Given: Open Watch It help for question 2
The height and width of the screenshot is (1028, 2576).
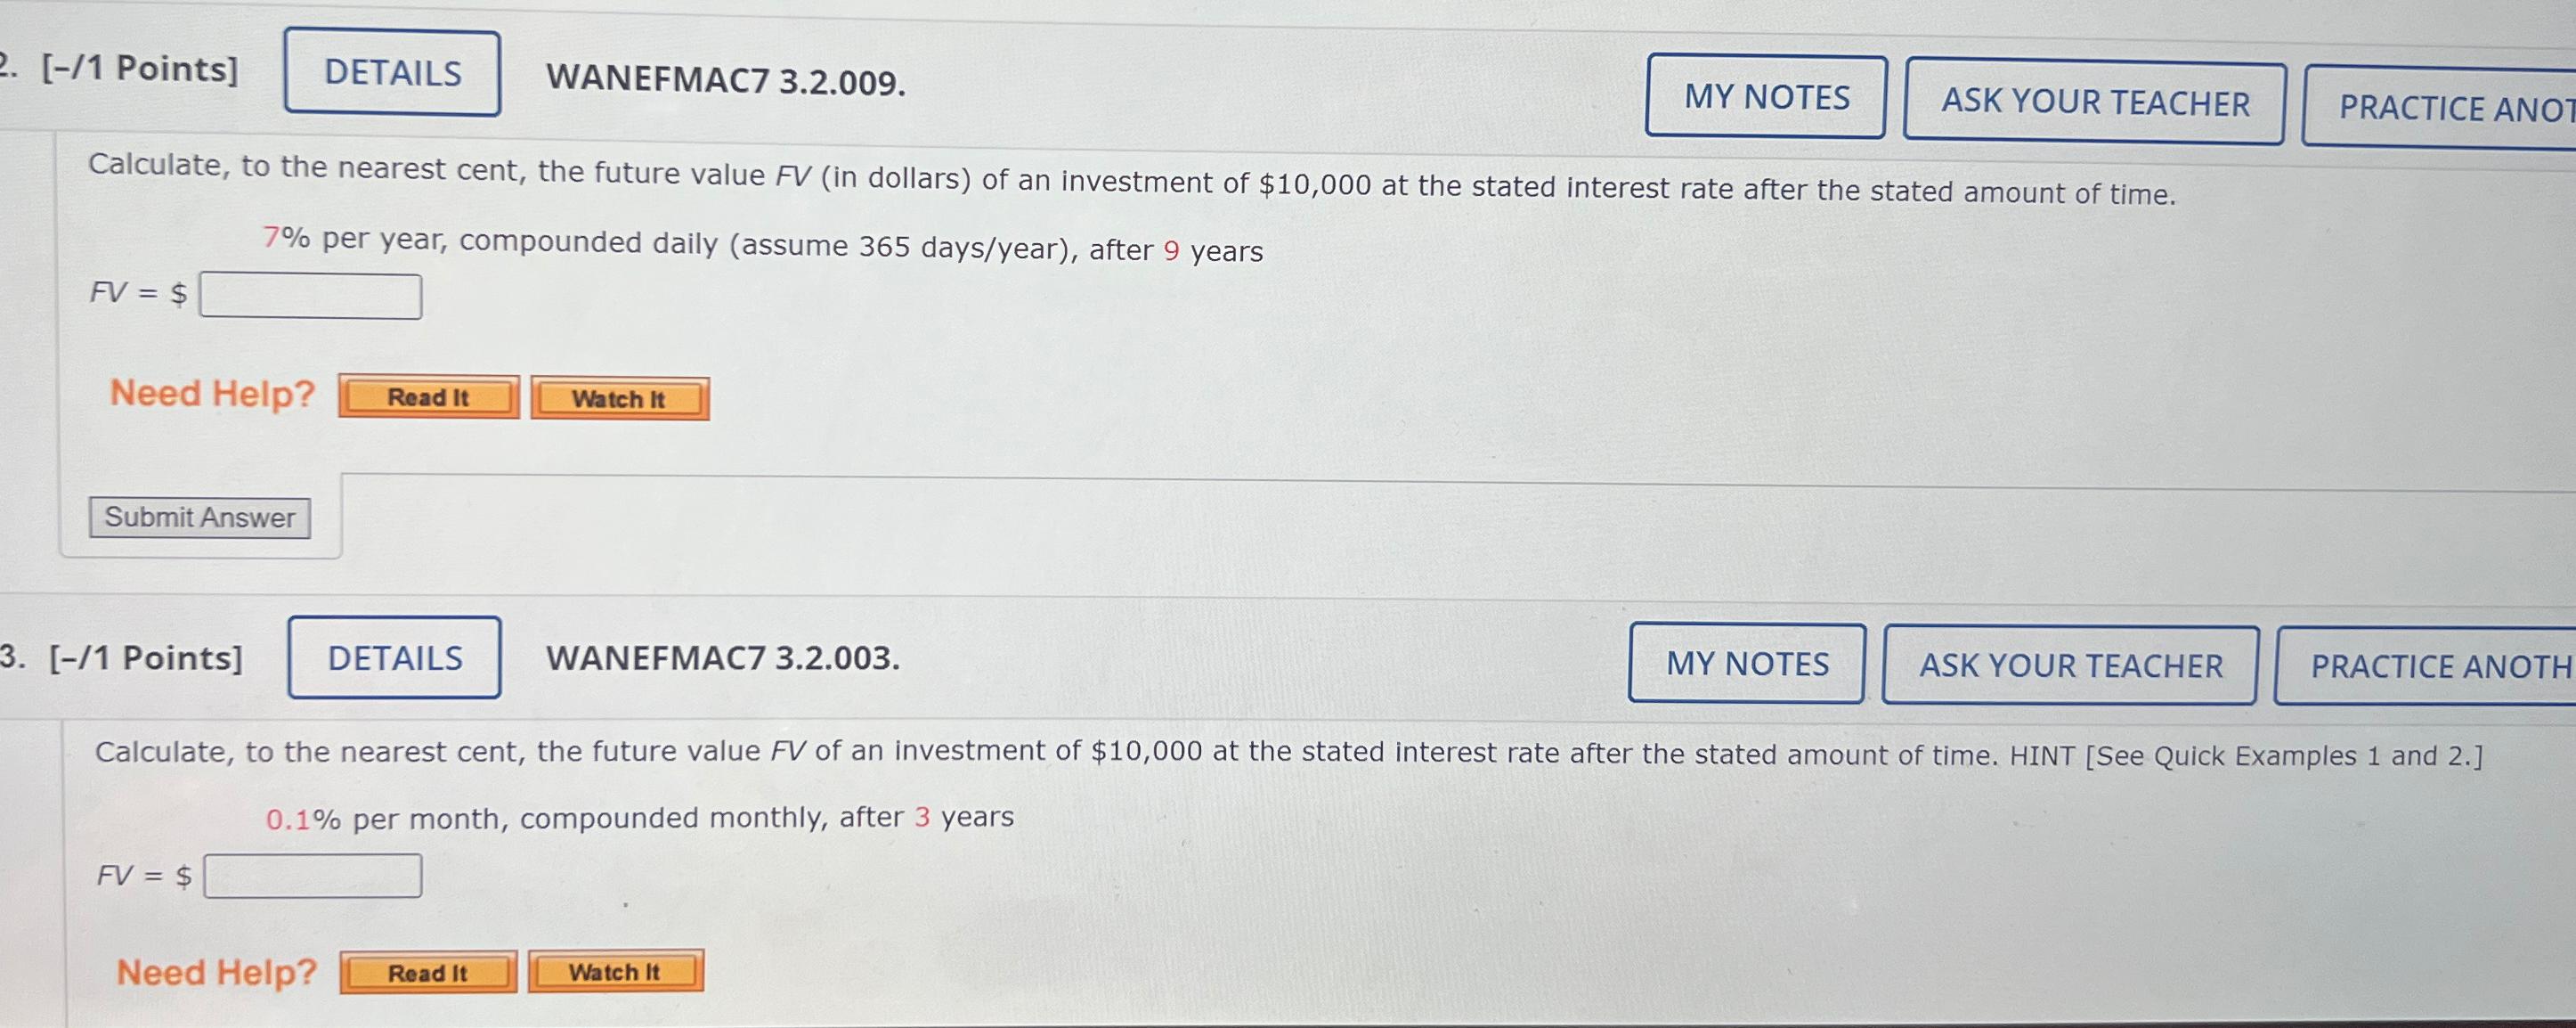Looking at the screenshot, I should click(x=619, y=399).
